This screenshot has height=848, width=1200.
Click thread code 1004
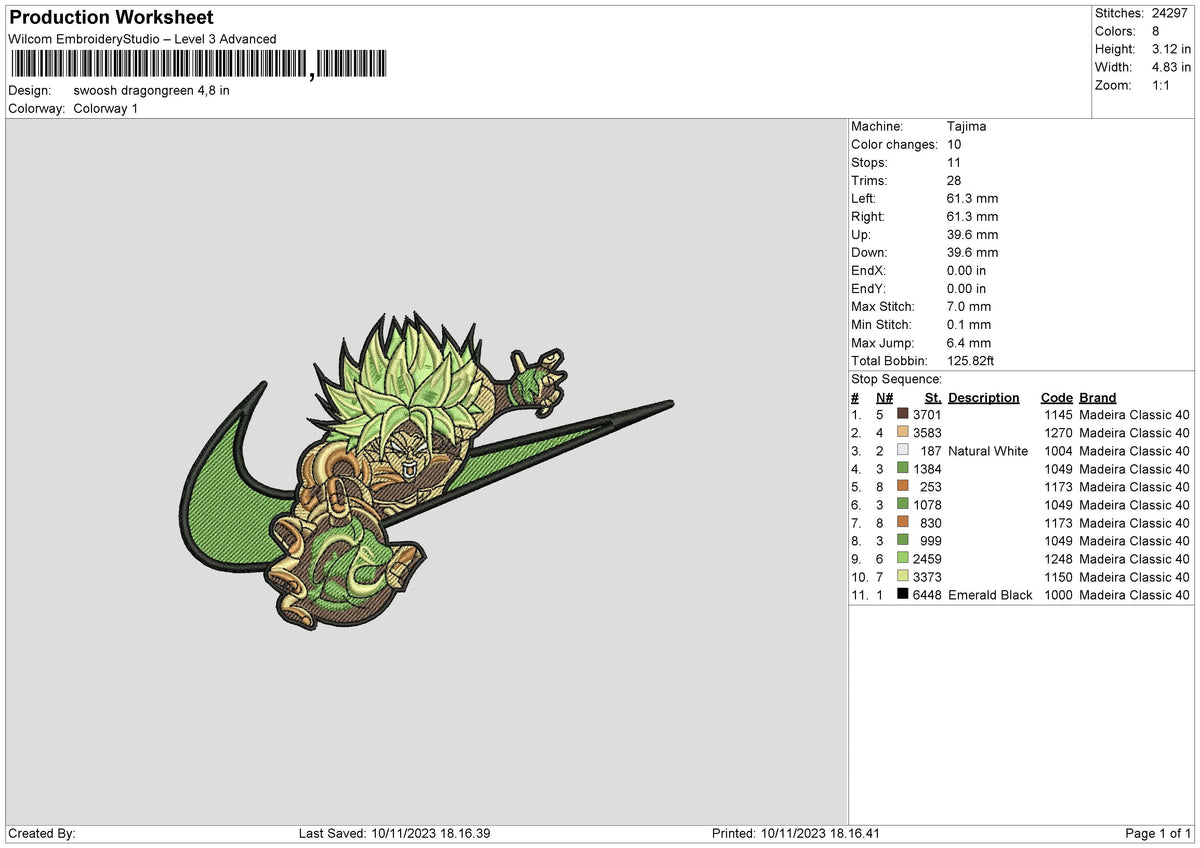pyautogui.click(x=1057, y=451)
